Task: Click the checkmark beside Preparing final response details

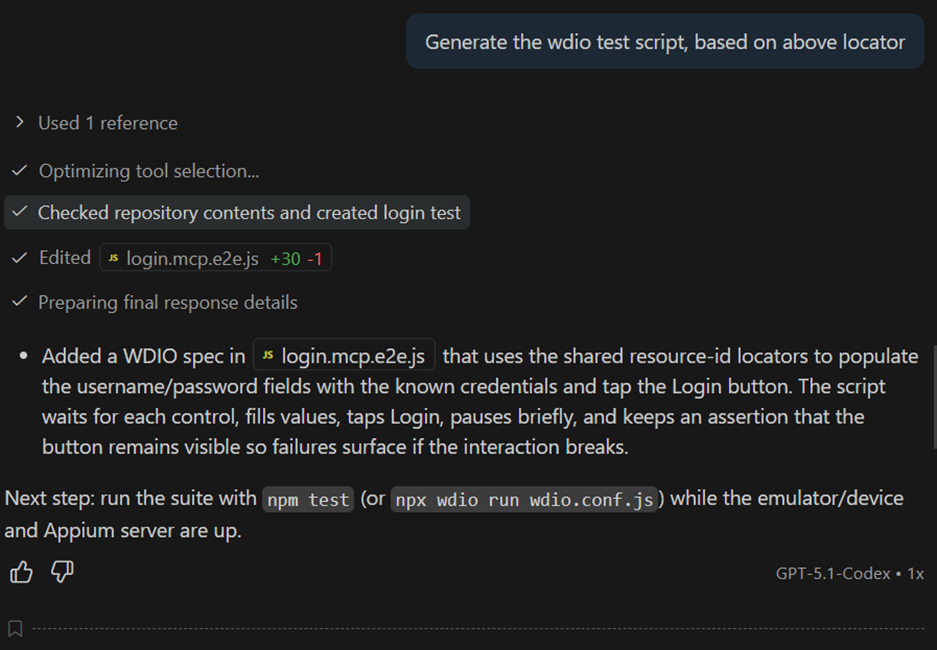Action: [19, 302]
